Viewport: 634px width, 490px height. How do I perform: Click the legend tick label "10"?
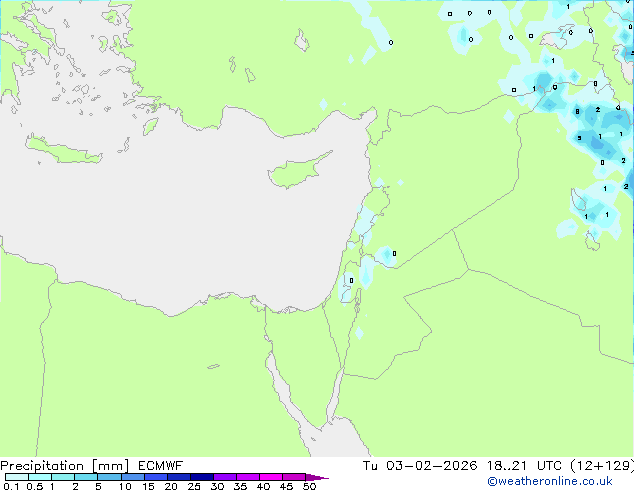click(125, 486)
